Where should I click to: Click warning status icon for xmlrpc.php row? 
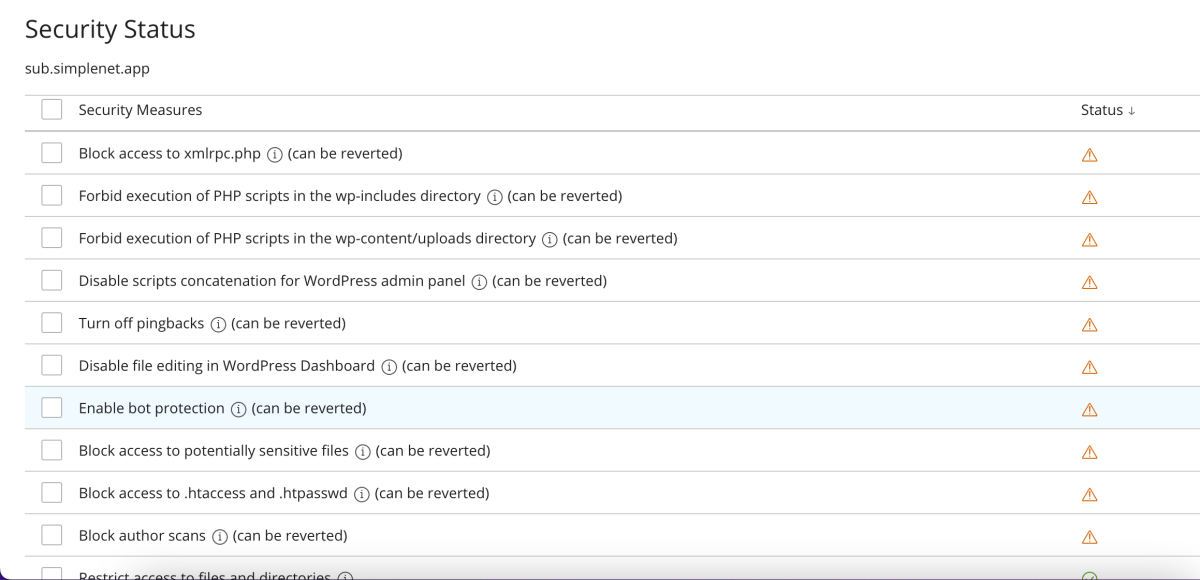[x=1090, y=155]
